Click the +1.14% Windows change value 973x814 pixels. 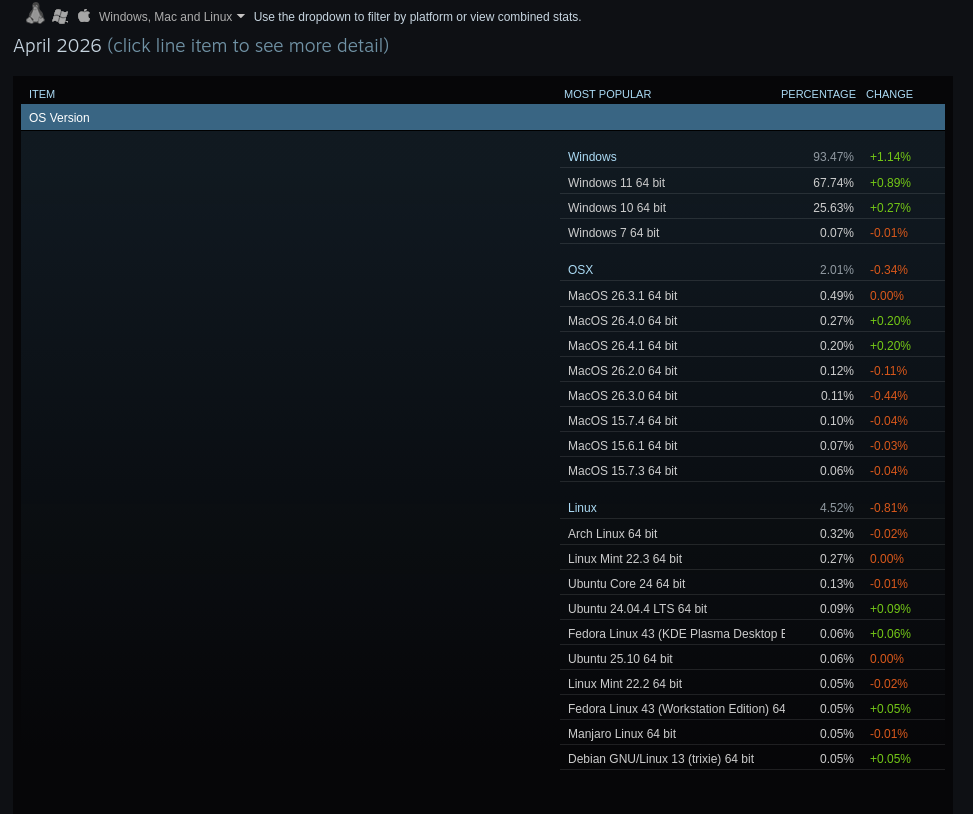890,157
